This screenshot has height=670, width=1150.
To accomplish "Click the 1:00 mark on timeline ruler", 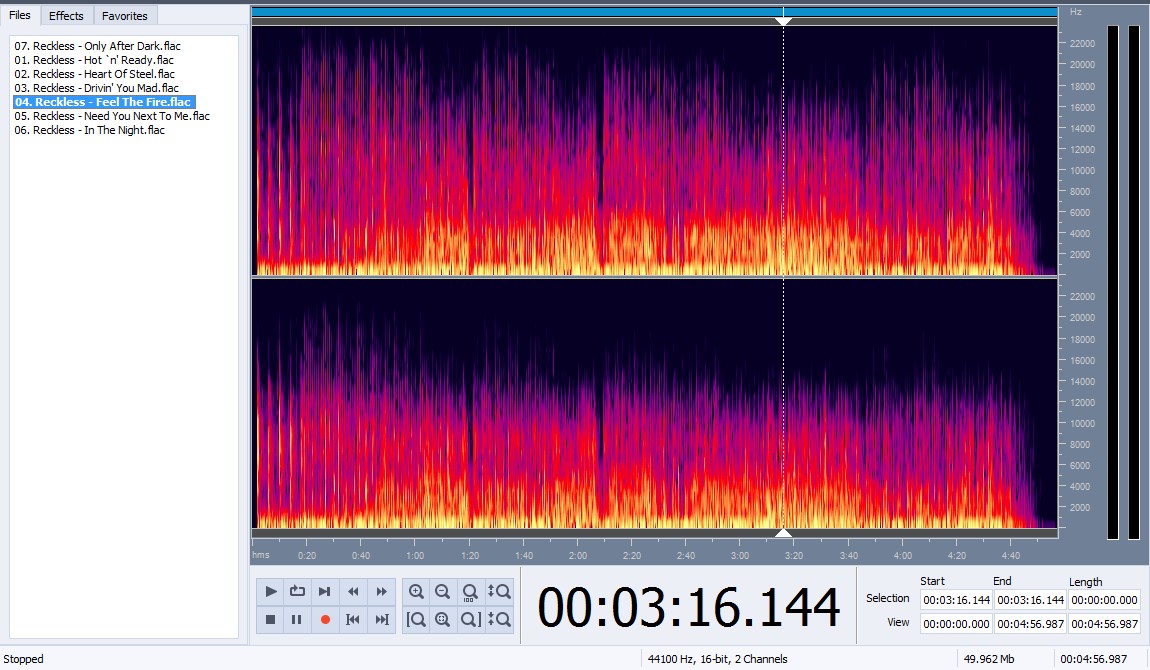I will tap(415, 556).
